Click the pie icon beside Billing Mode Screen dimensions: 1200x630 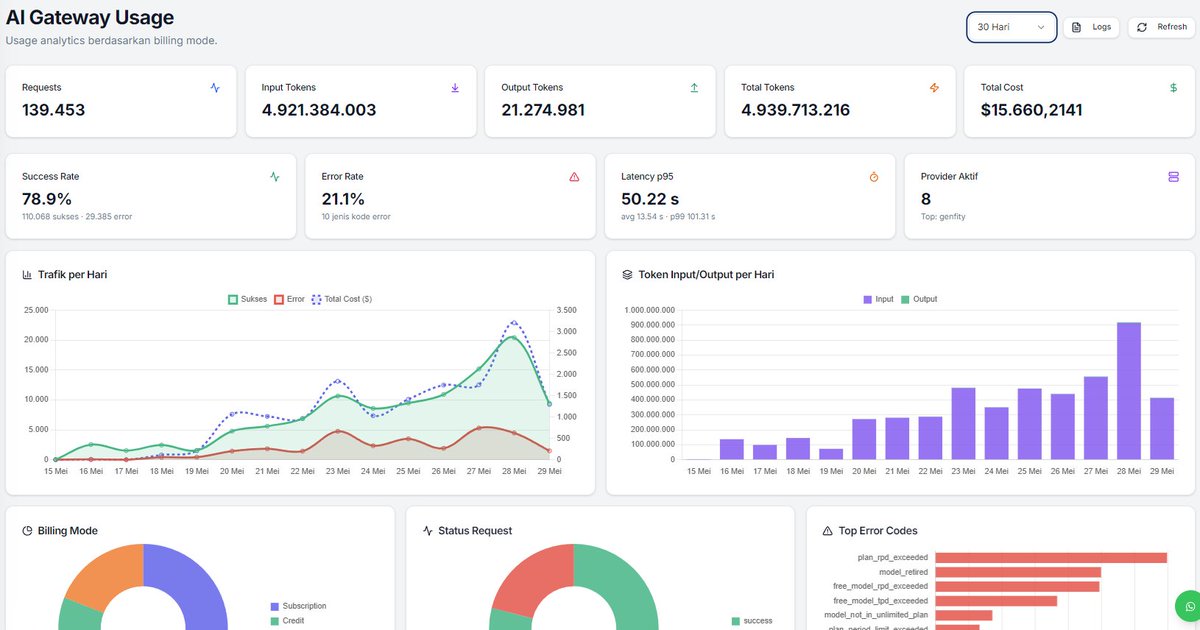point(27,531)
